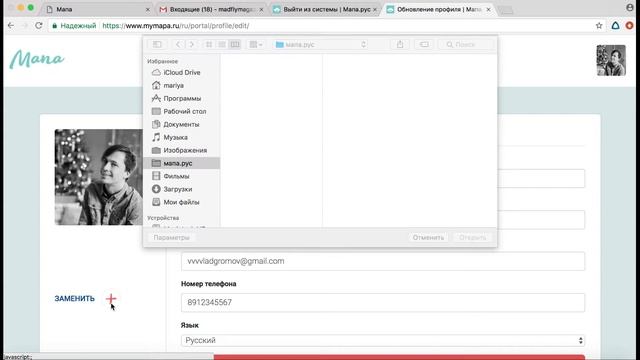
Task: Close the Выйти из системы tab
Action: point(375,9)
